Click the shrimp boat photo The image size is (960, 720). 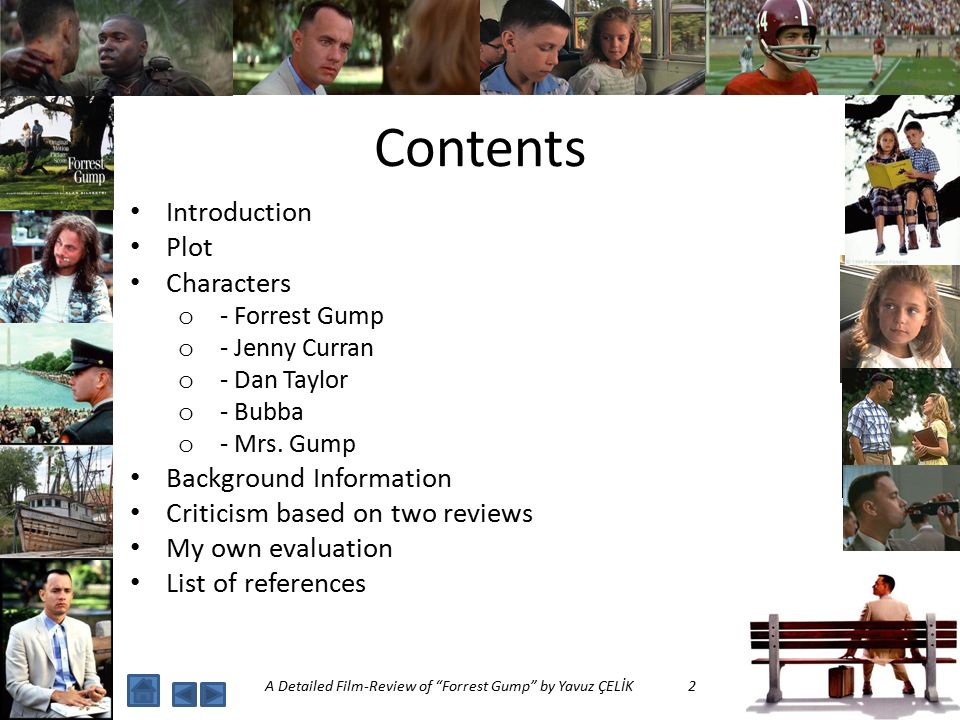pos(56,501)
